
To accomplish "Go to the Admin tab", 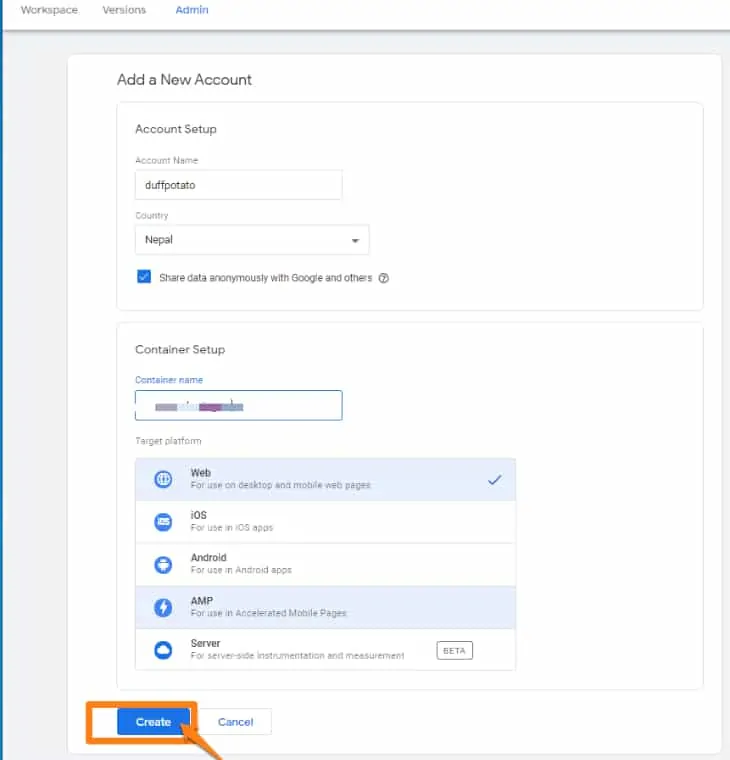I will pos(192,10).
